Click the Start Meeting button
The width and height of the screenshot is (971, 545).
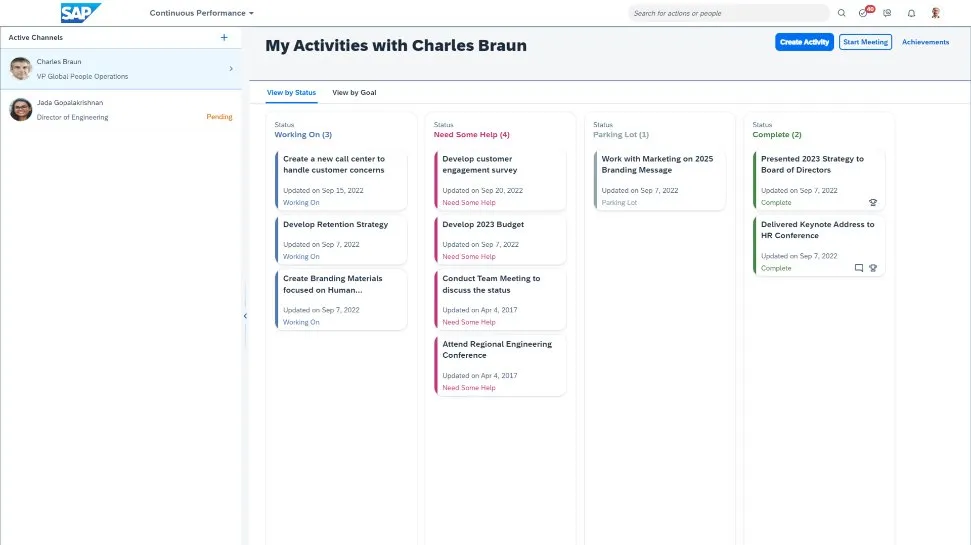pos(865,42)
